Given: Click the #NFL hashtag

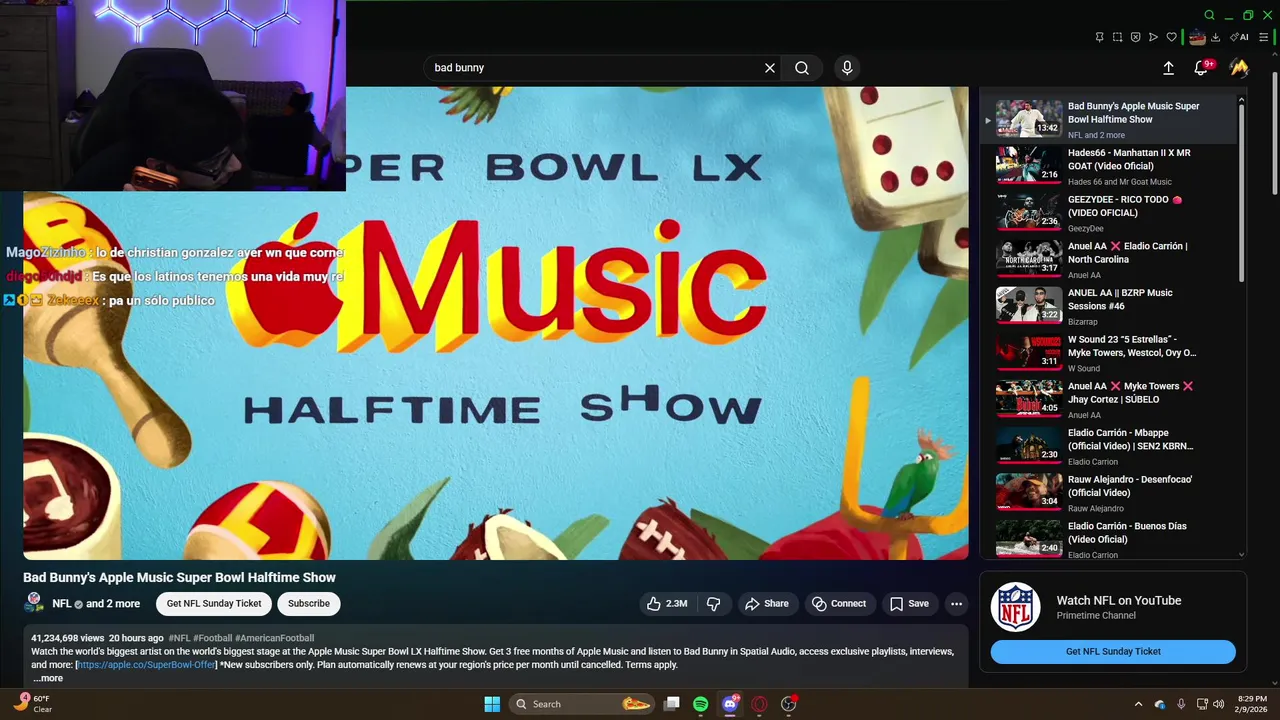Looking at the screenshot, I should click(179, 638).
